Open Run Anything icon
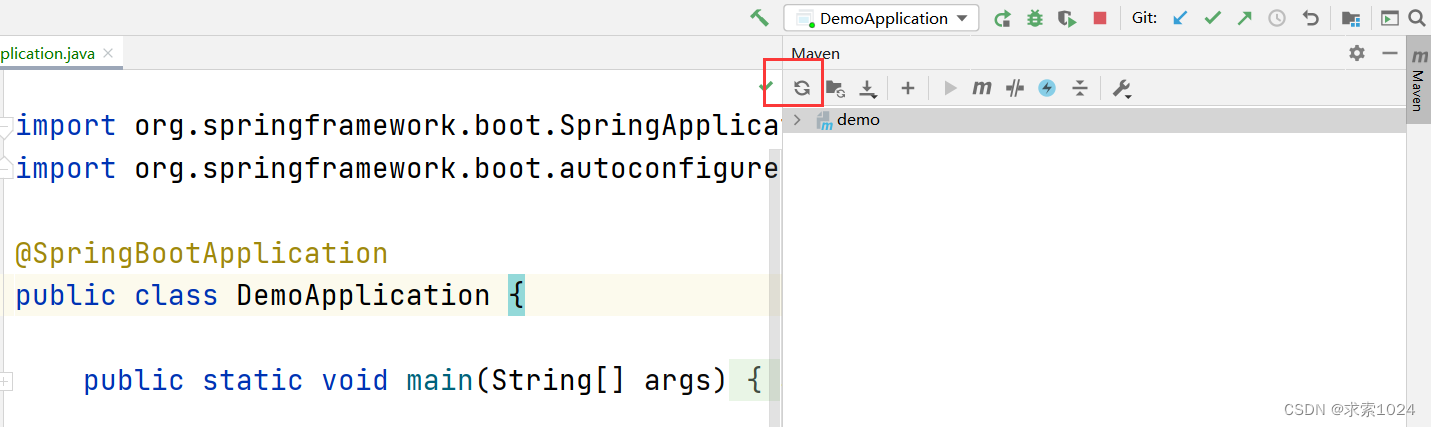 coord(1390,18)
